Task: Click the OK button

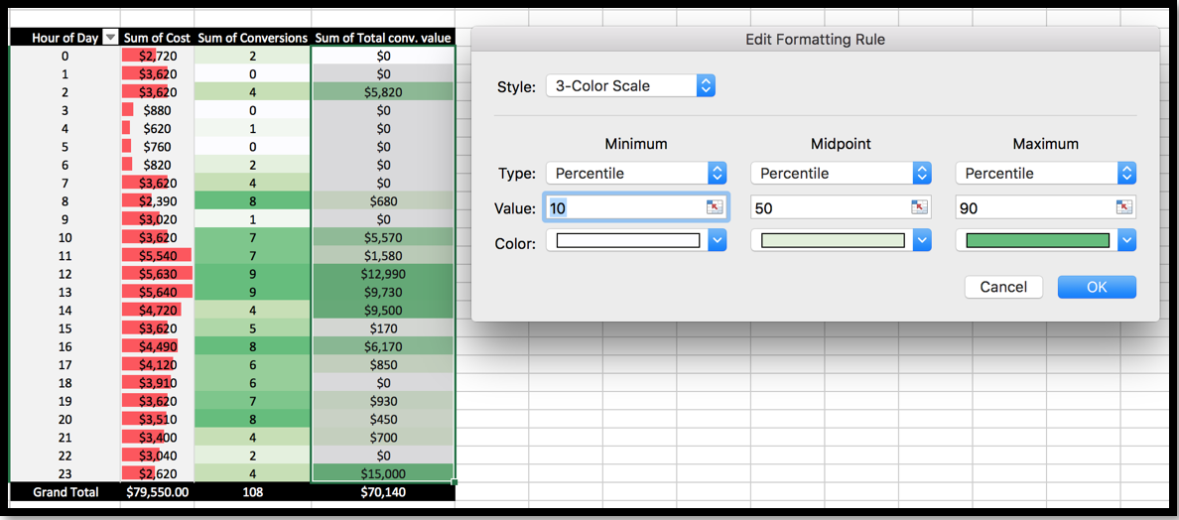Action: (x=1096, y=287)
